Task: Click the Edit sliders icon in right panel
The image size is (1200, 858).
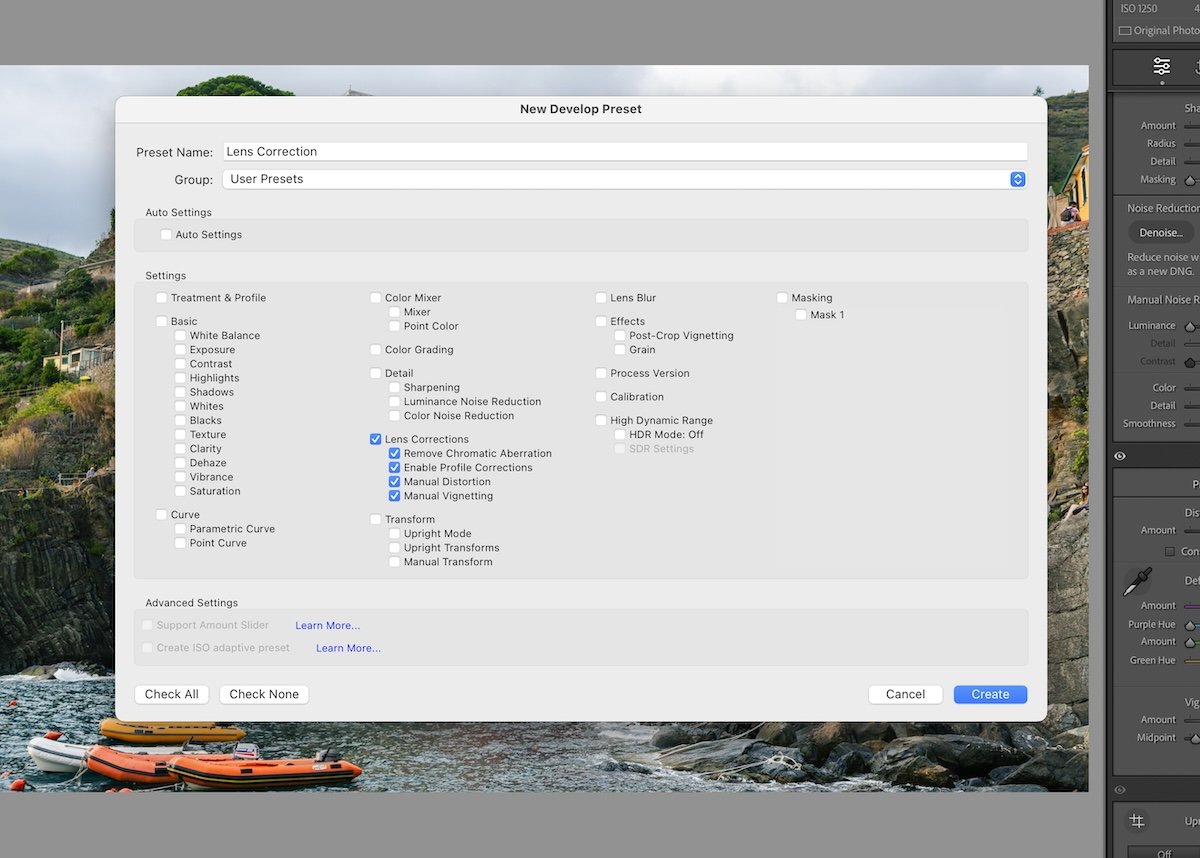Action: 1161,66
